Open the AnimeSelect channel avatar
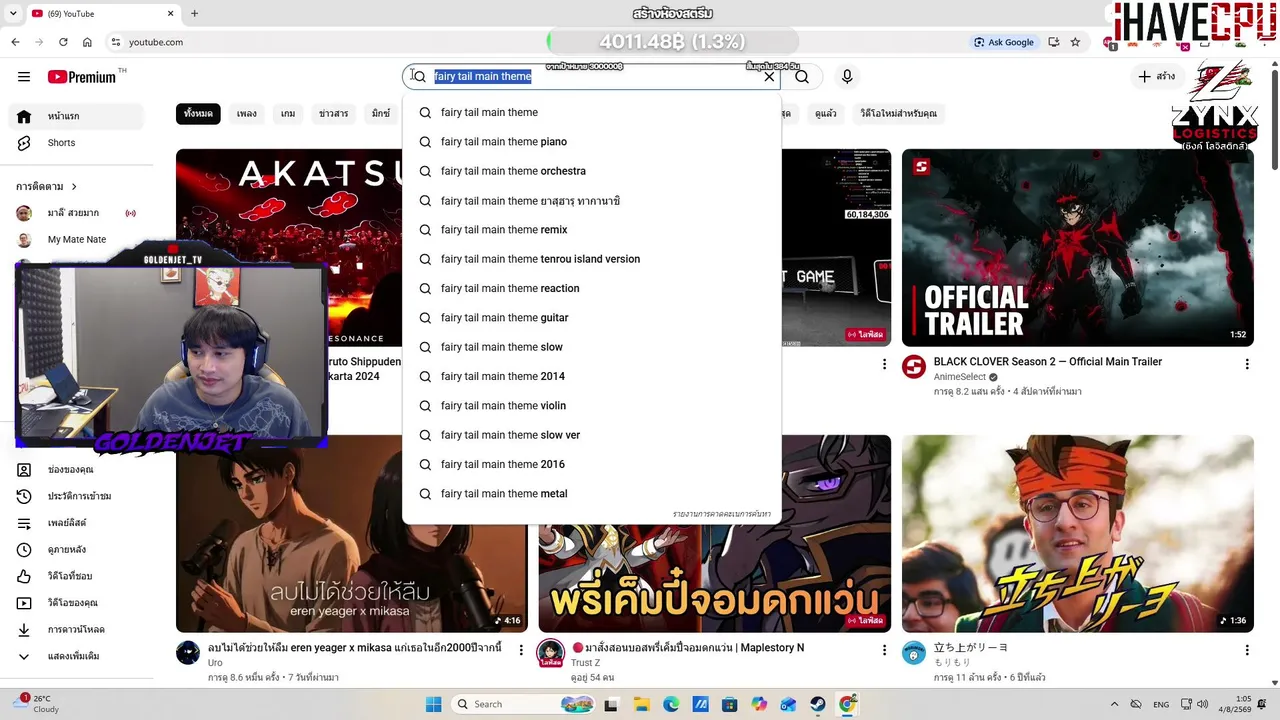This screenshot has width=1280, height=720. tap(914, 367)
